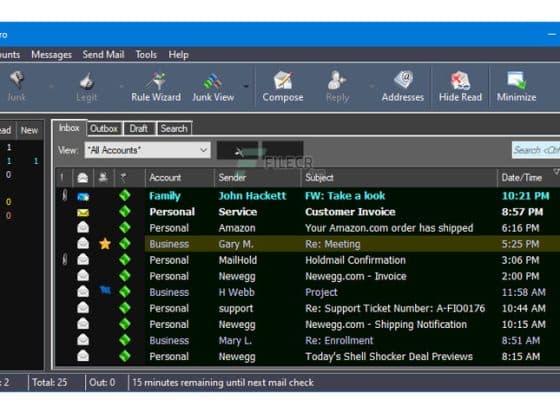
Task: Click the Hide Read button
Action: 460,86
